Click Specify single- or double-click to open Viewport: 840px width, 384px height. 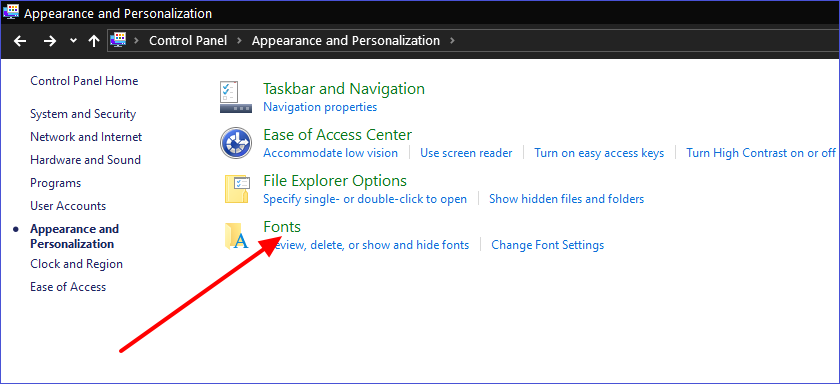(365, 199)
